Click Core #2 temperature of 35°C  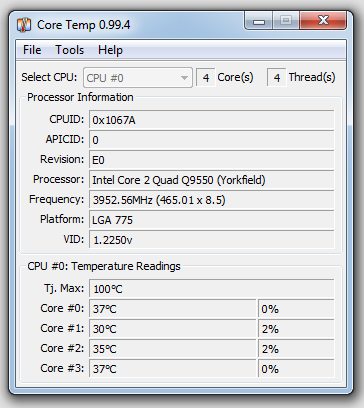(x=173, y=349)
